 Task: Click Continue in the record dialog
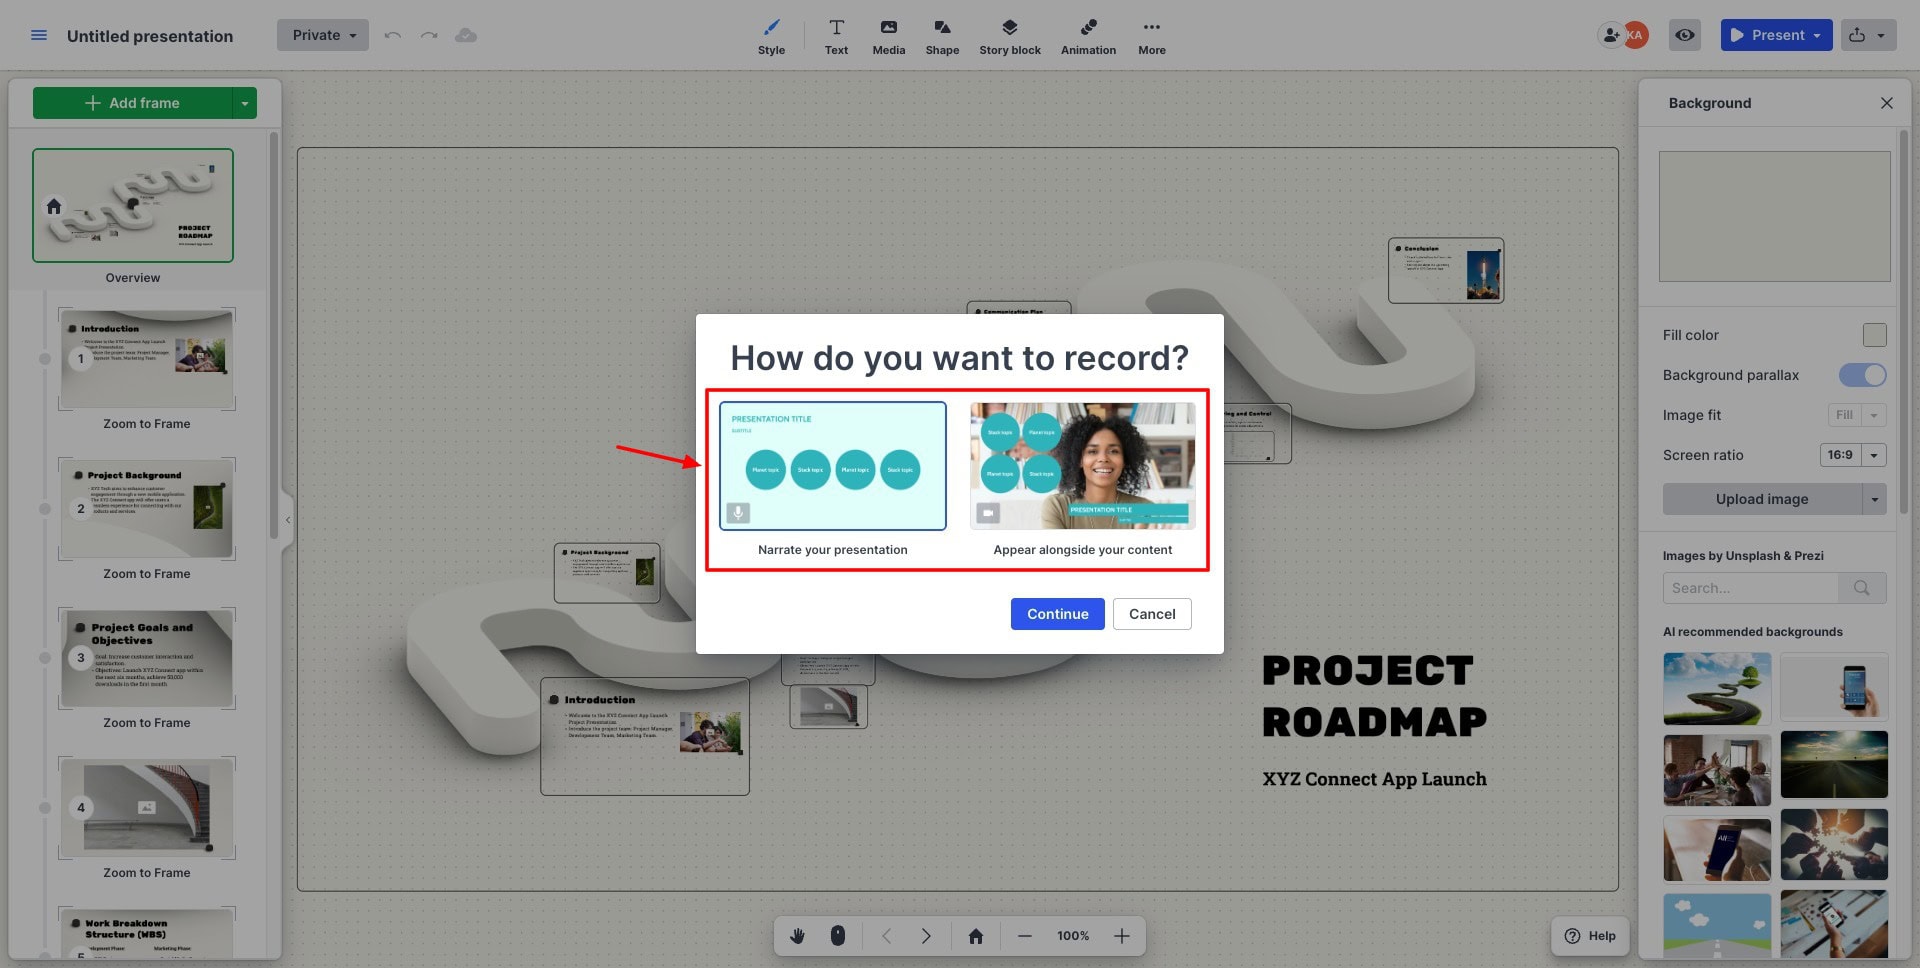point(1058,614)
